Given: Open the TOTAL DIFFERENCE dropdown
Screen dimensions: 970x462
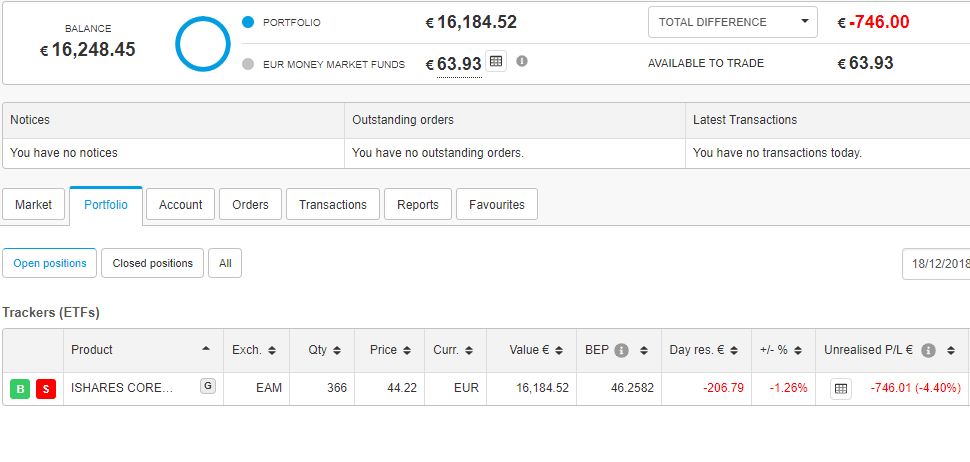Looking at the screenshot, I should point(732,22).
